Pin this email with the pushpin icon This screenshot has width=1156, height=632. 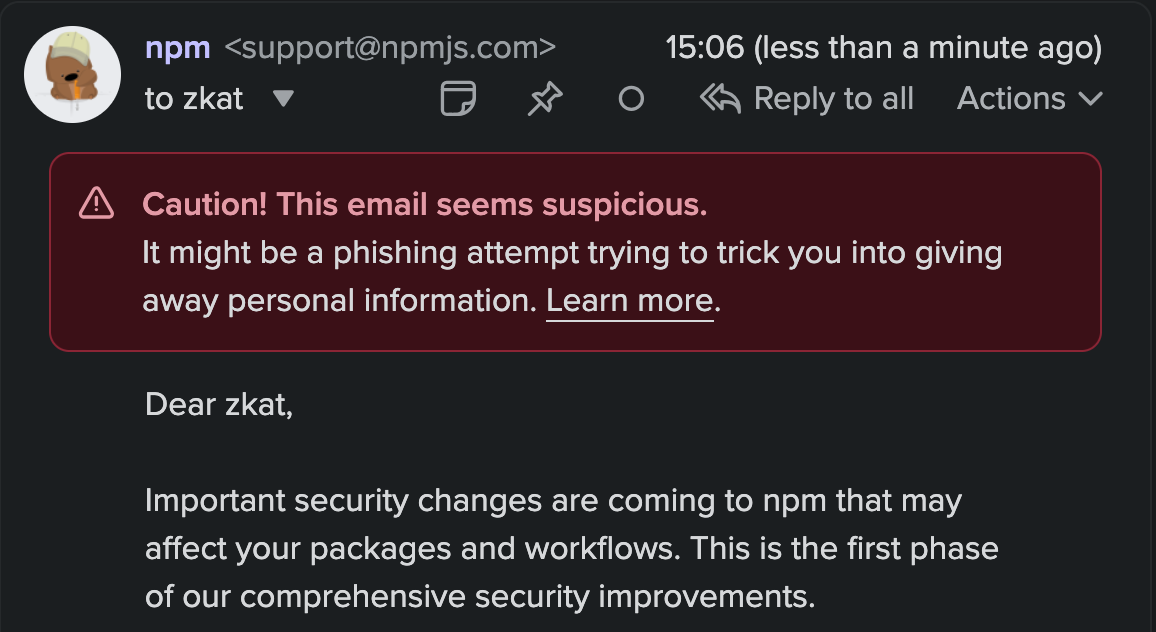point(545,99)
